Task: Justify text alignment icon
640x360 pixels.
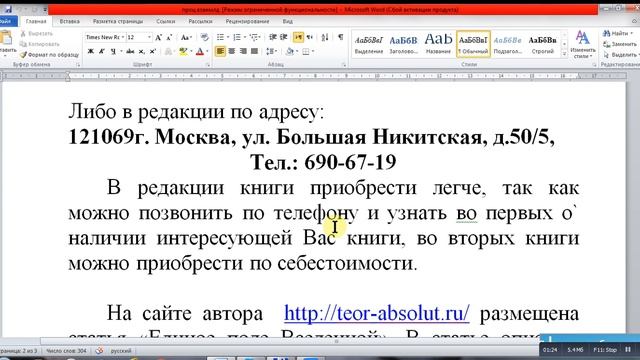Action: coord(254,51)
